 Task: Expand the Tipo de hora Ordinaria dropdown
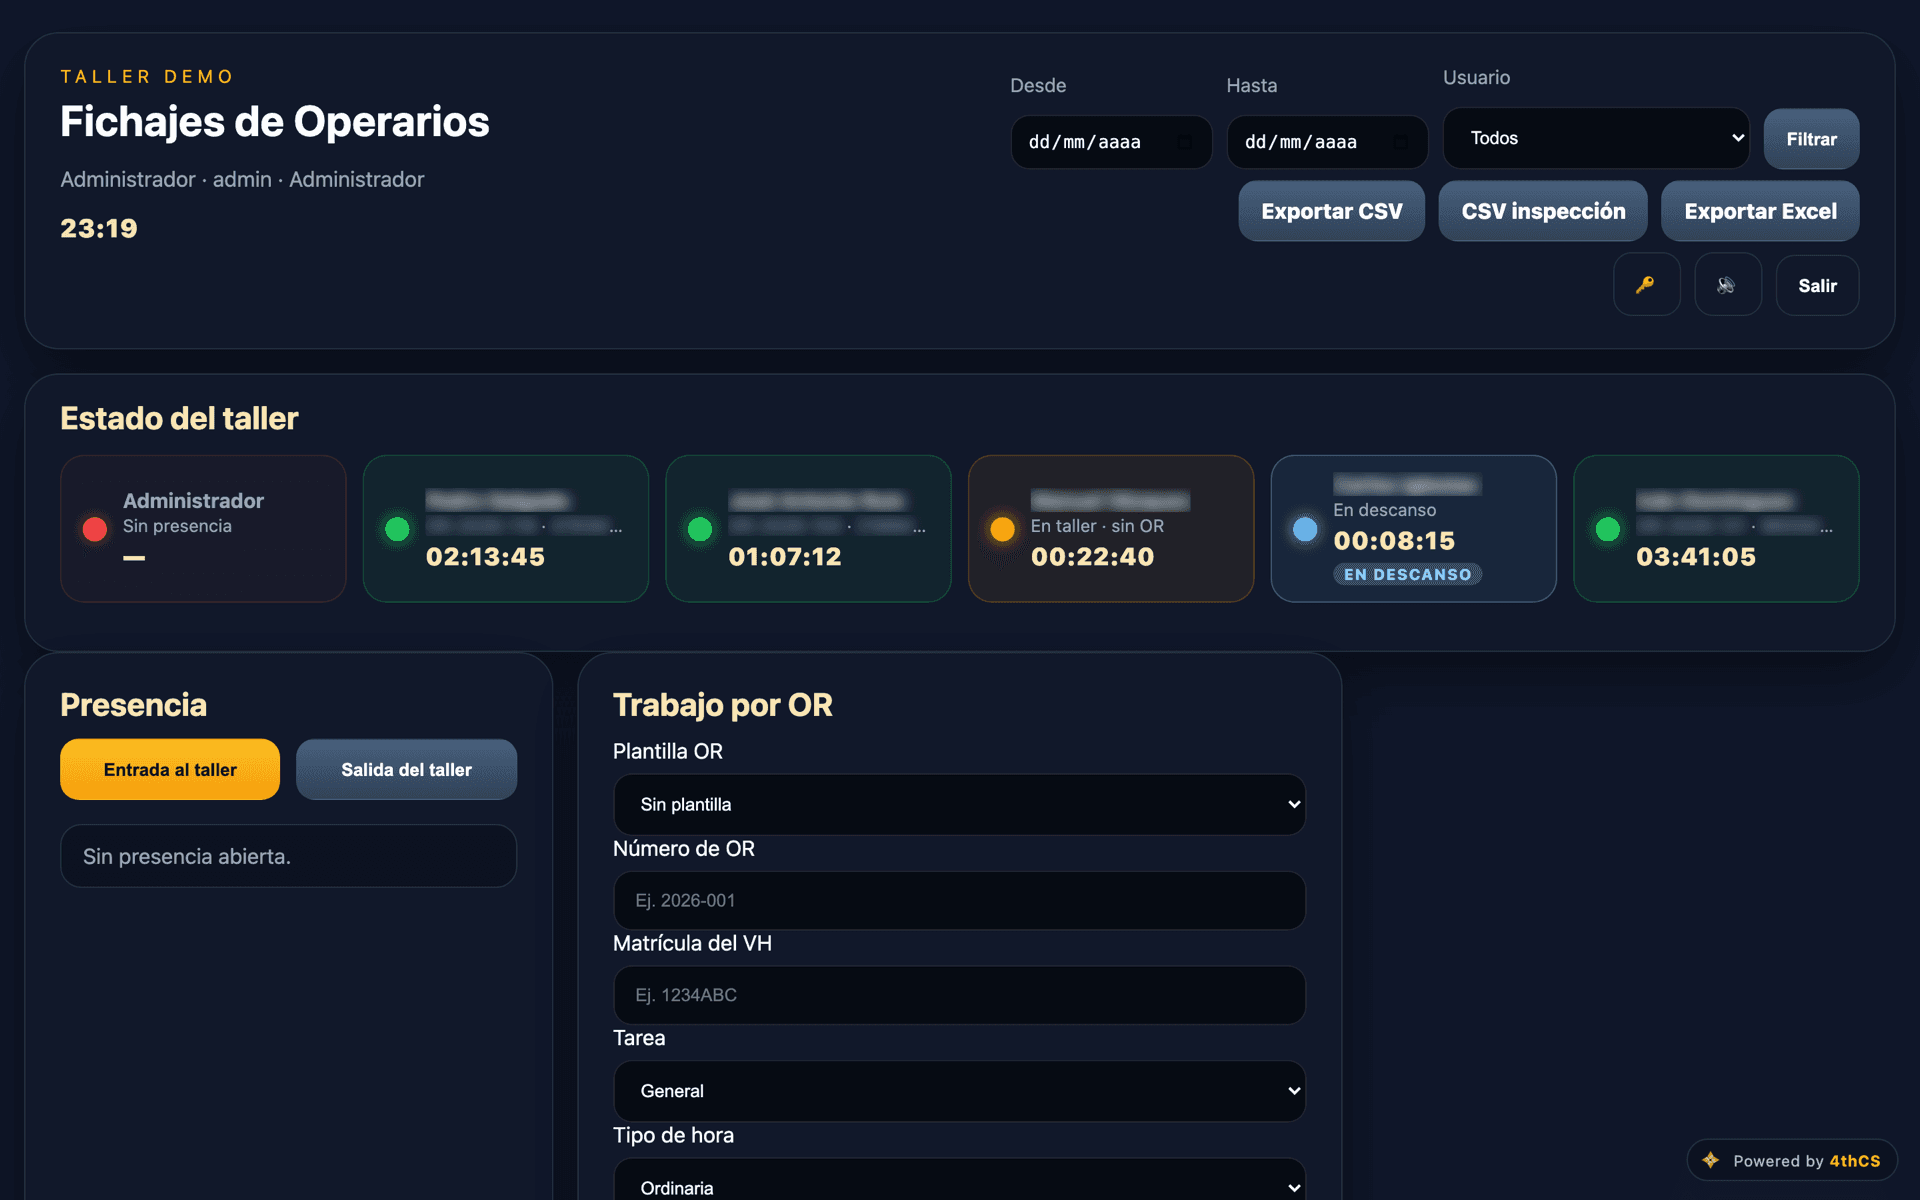pos(959,1180)
